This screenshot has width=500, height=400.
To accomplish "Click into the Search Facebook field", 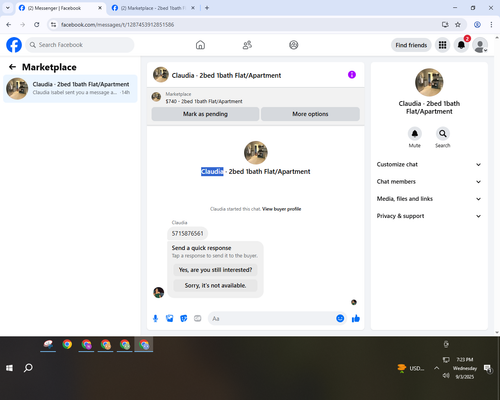I will [80, 45].
